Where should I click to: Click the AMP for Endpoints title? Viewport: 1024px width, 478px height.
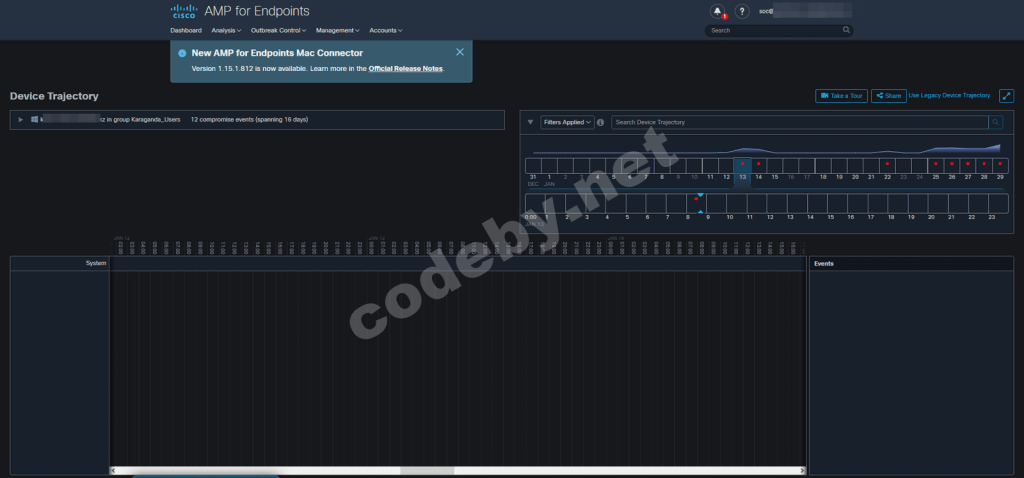point(257,11)
